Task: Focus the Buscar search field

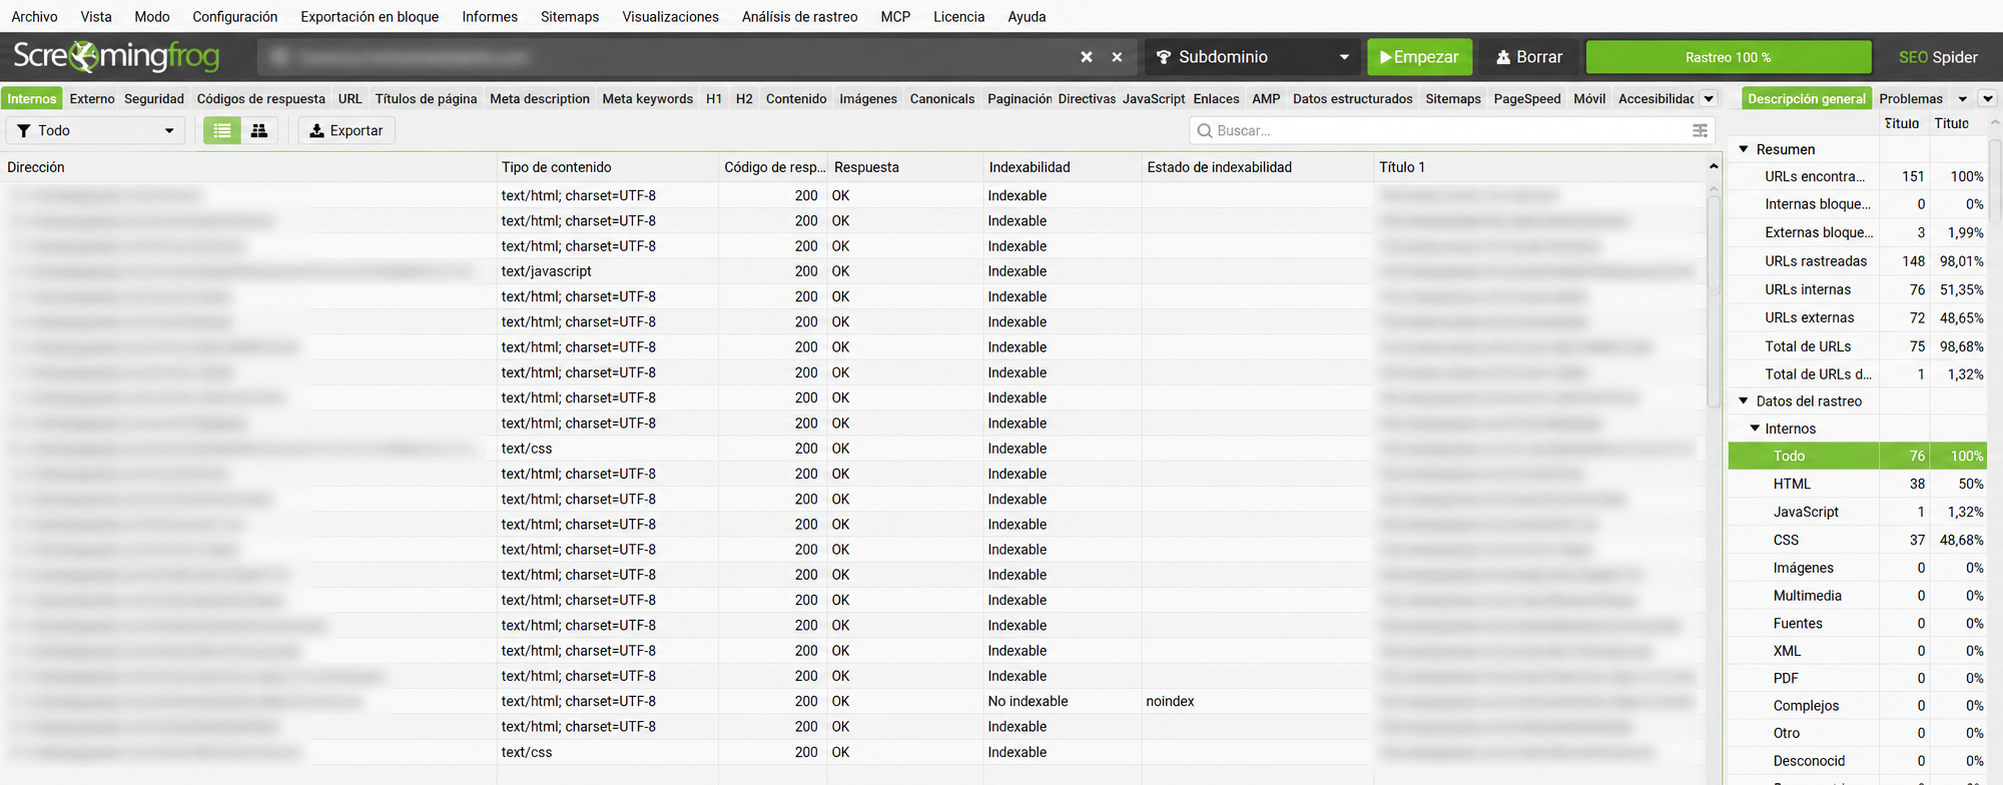Action: (x=1452, y=131)
